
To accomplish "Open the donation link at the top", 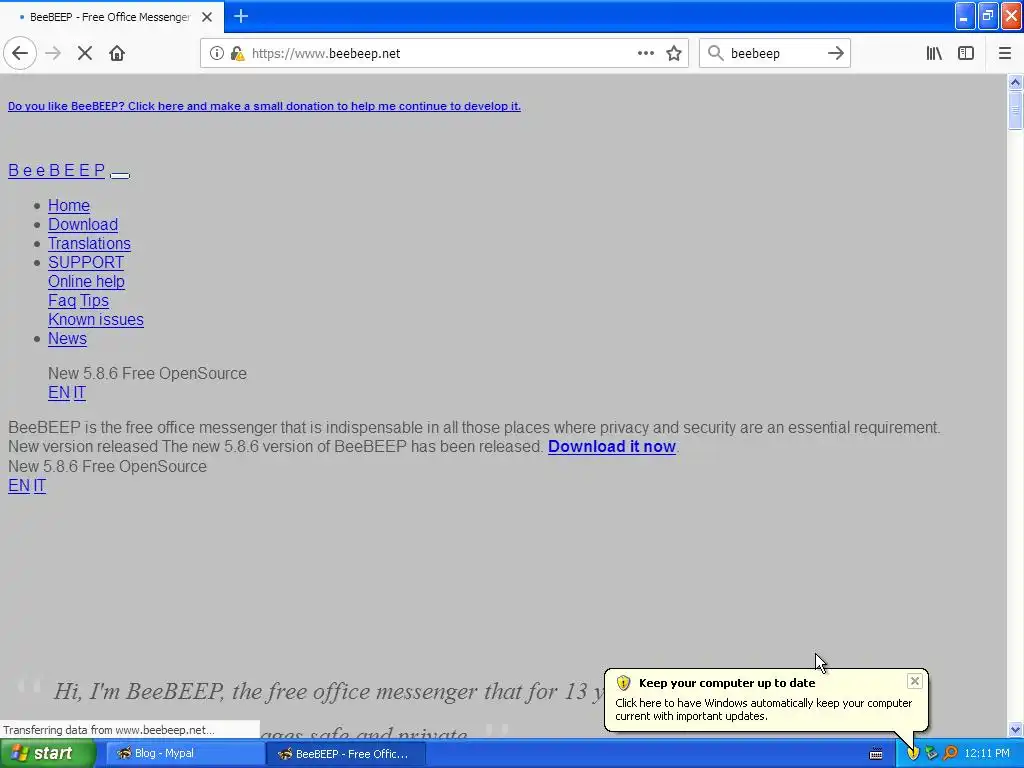I will [264, 106].
